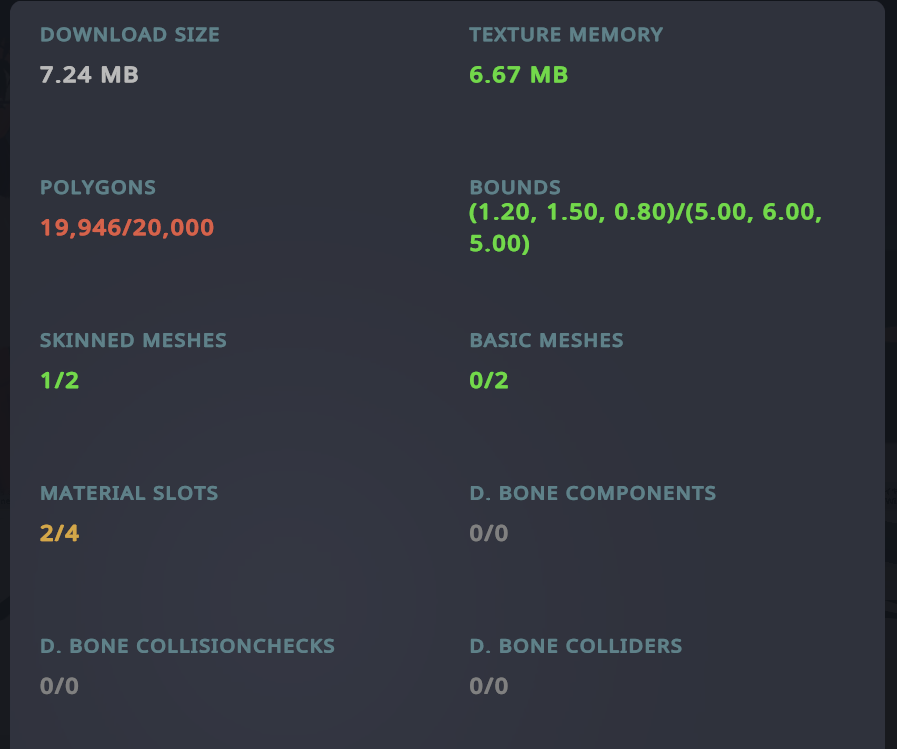This screenshot has width=897, height=749.
Task: Click the SKINNED MESHES label
Action: pos(133,341)
